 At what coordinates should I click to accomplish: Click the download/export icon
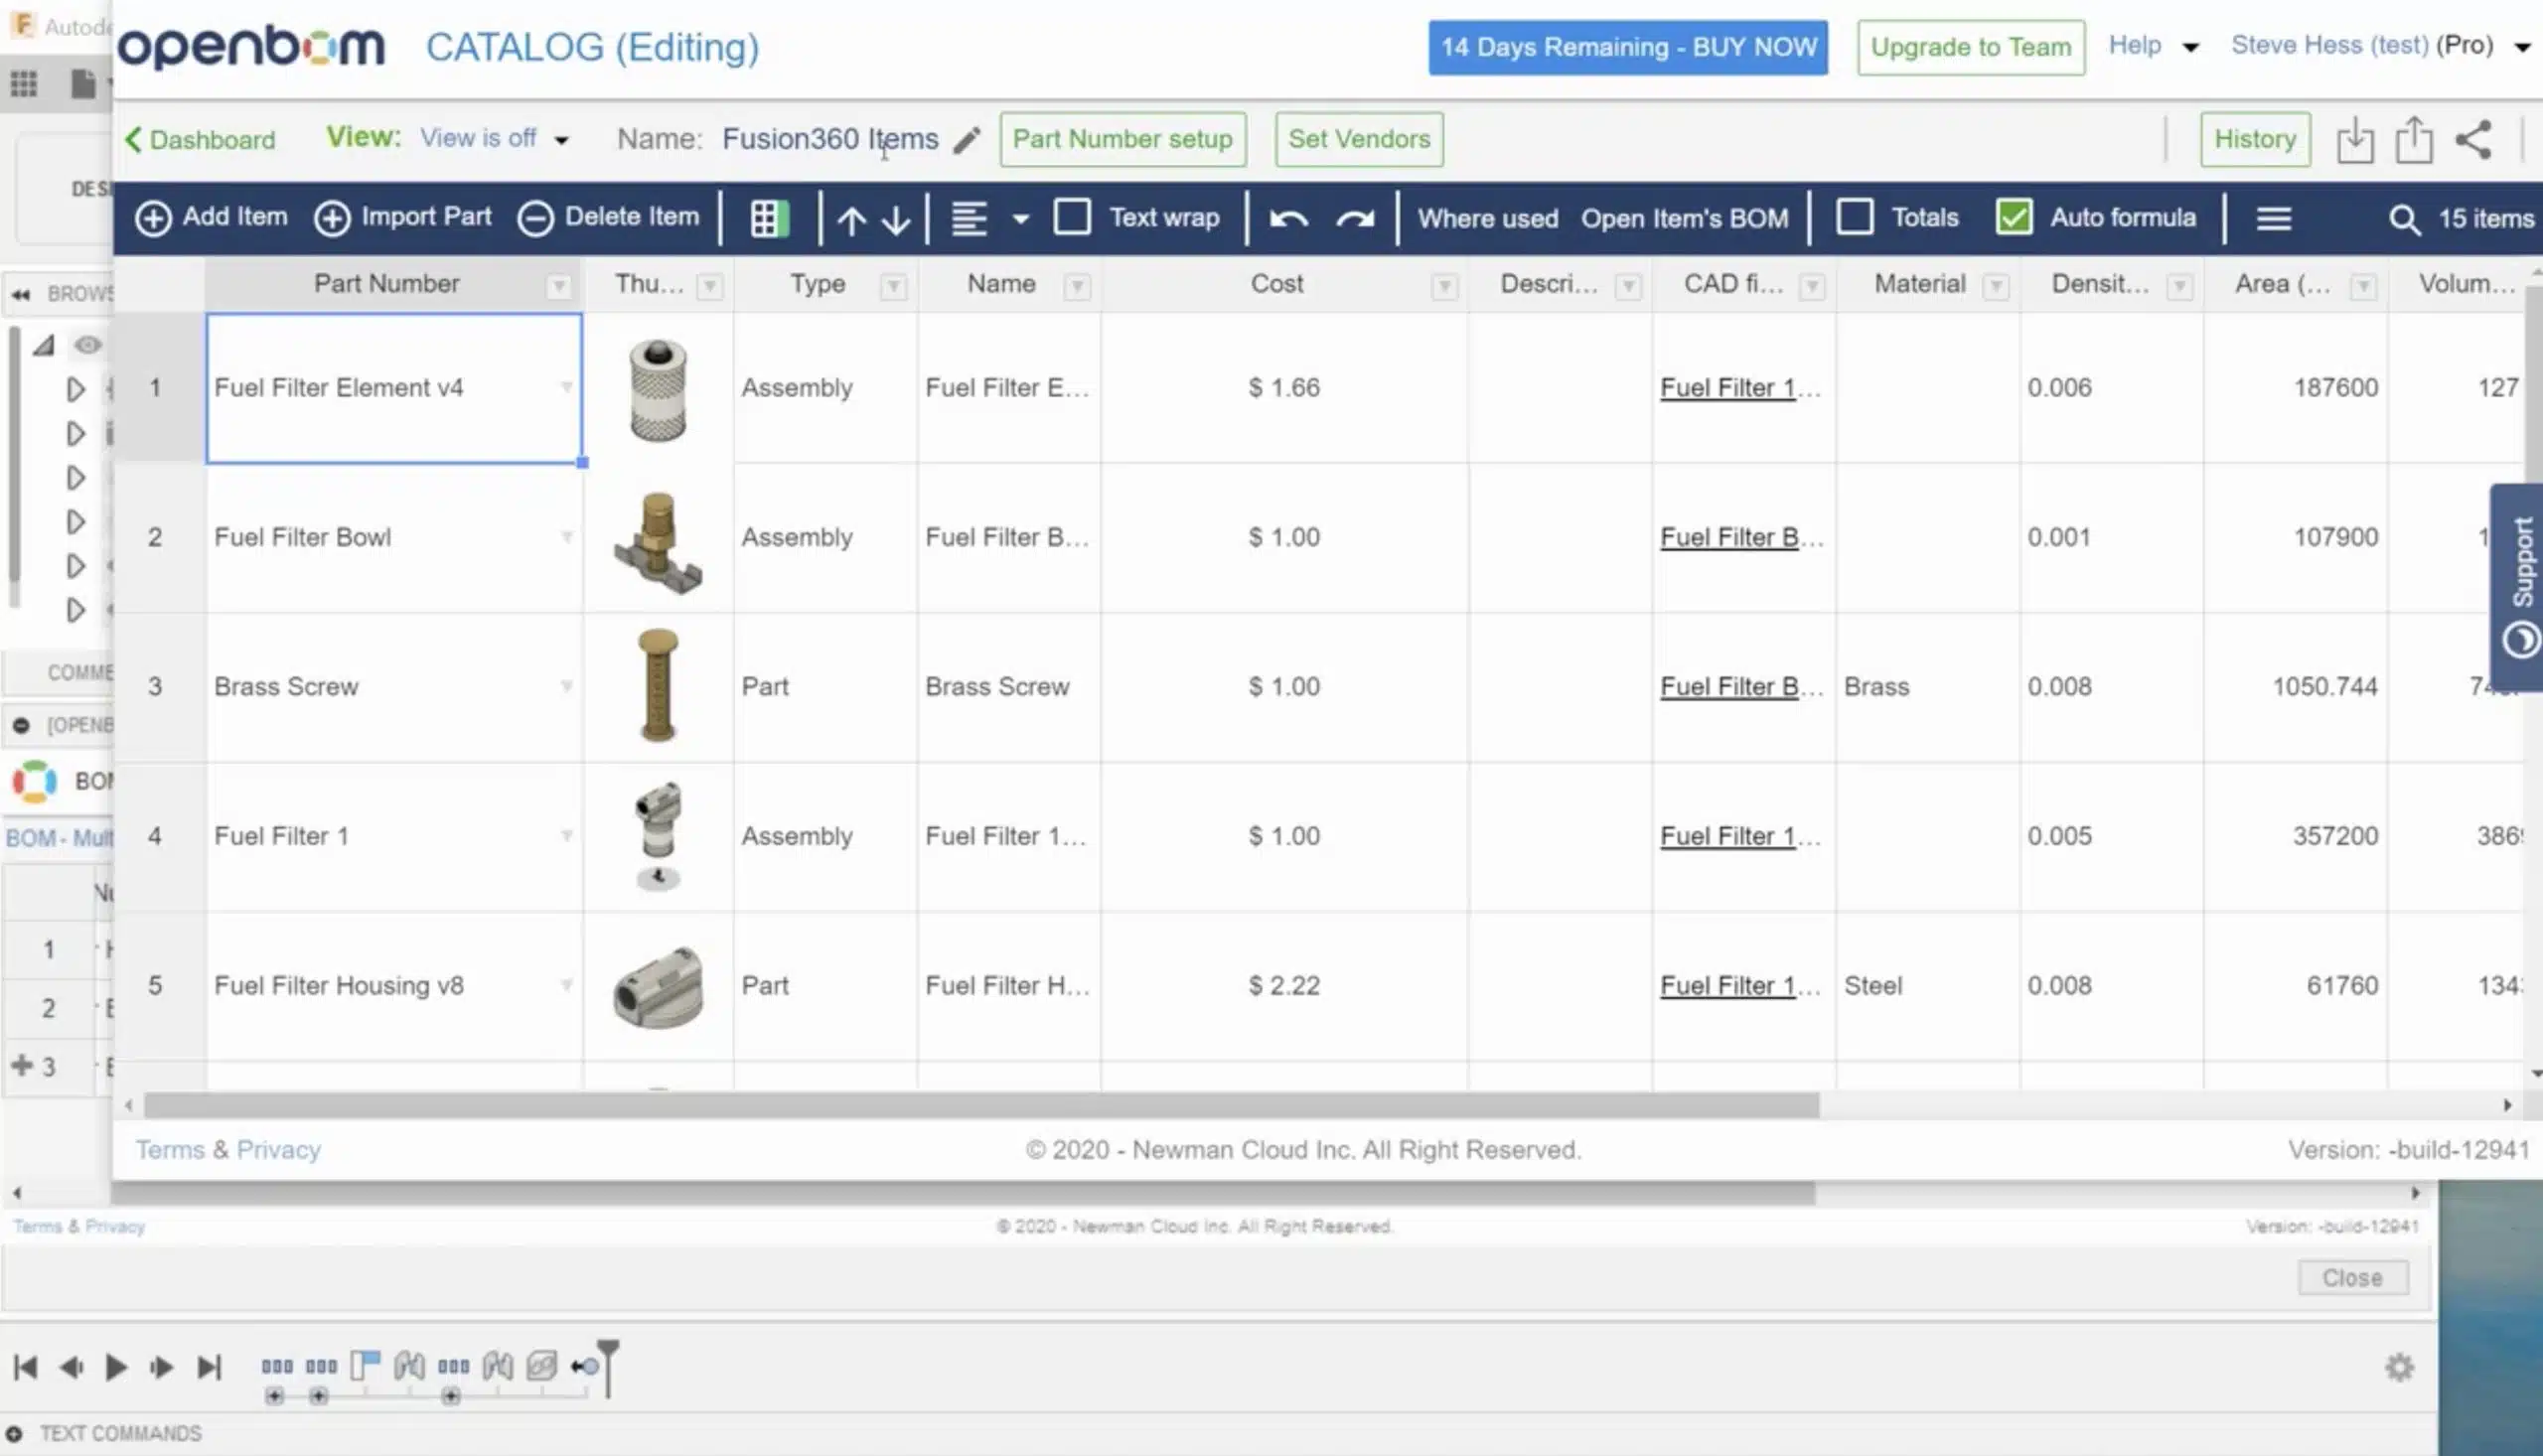(2355, 140)
